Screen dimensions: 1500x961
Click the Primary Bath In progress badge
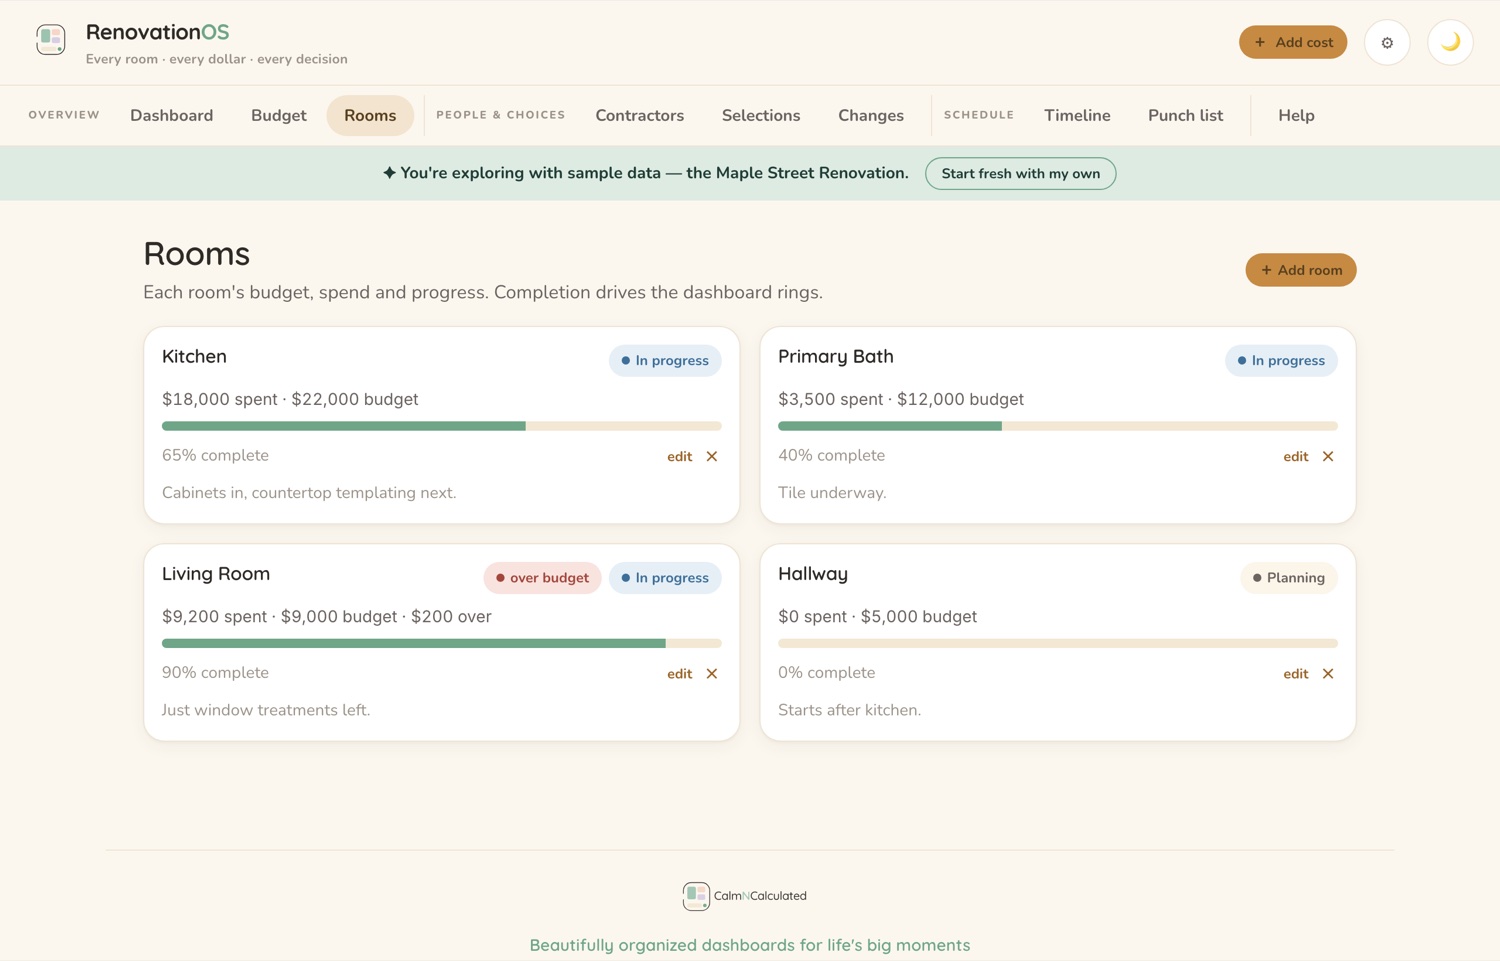(x=1281, y=360)
